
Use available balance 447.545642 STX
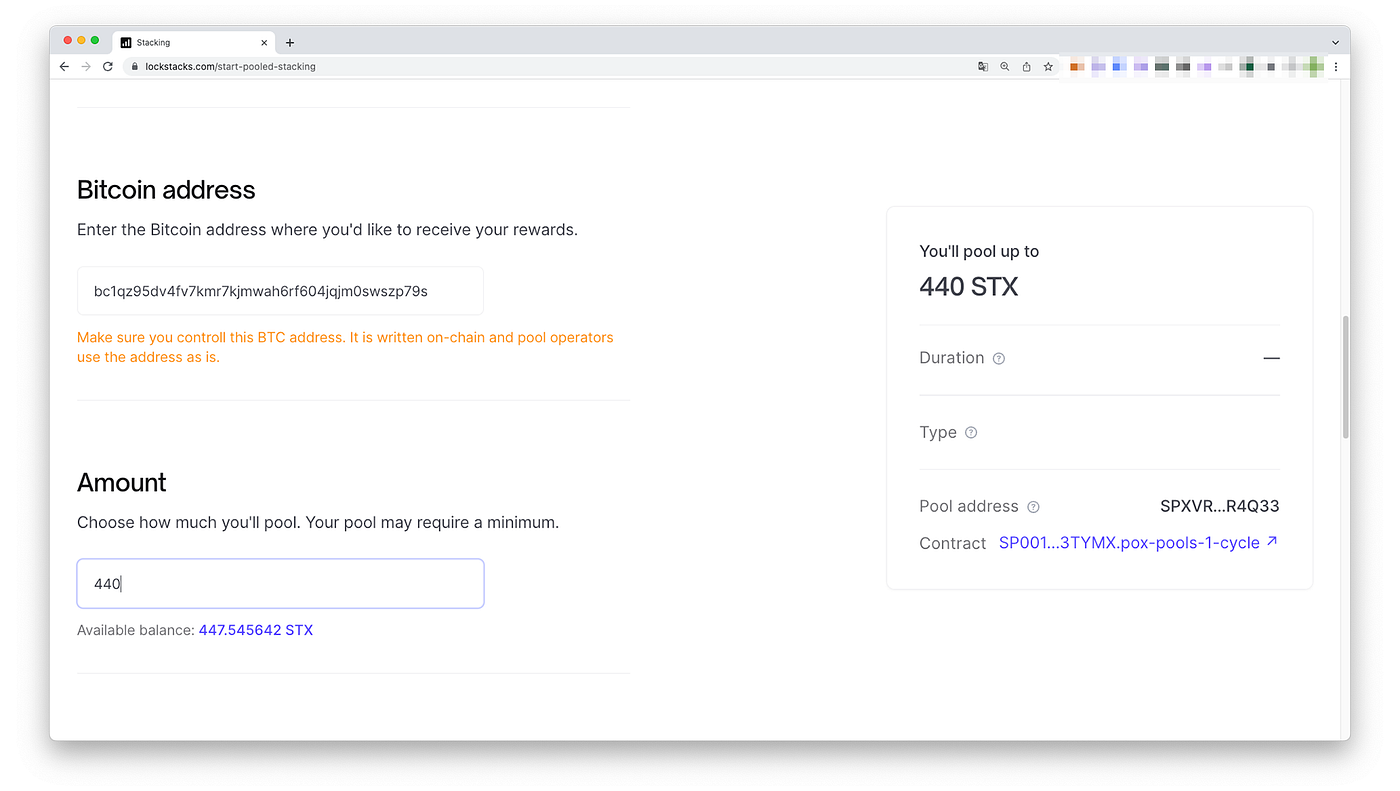(256, 630)
